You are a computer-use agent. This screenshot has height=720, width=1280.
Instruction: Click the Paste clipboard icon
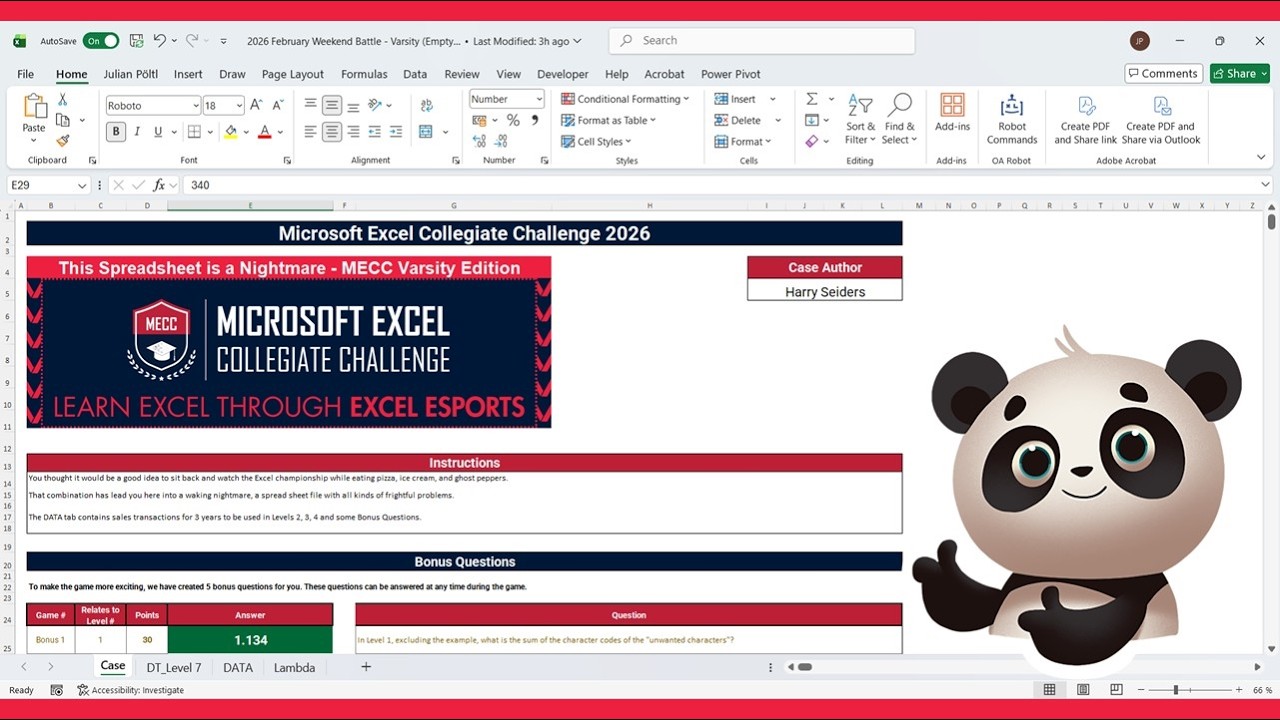tap(34, 106)
